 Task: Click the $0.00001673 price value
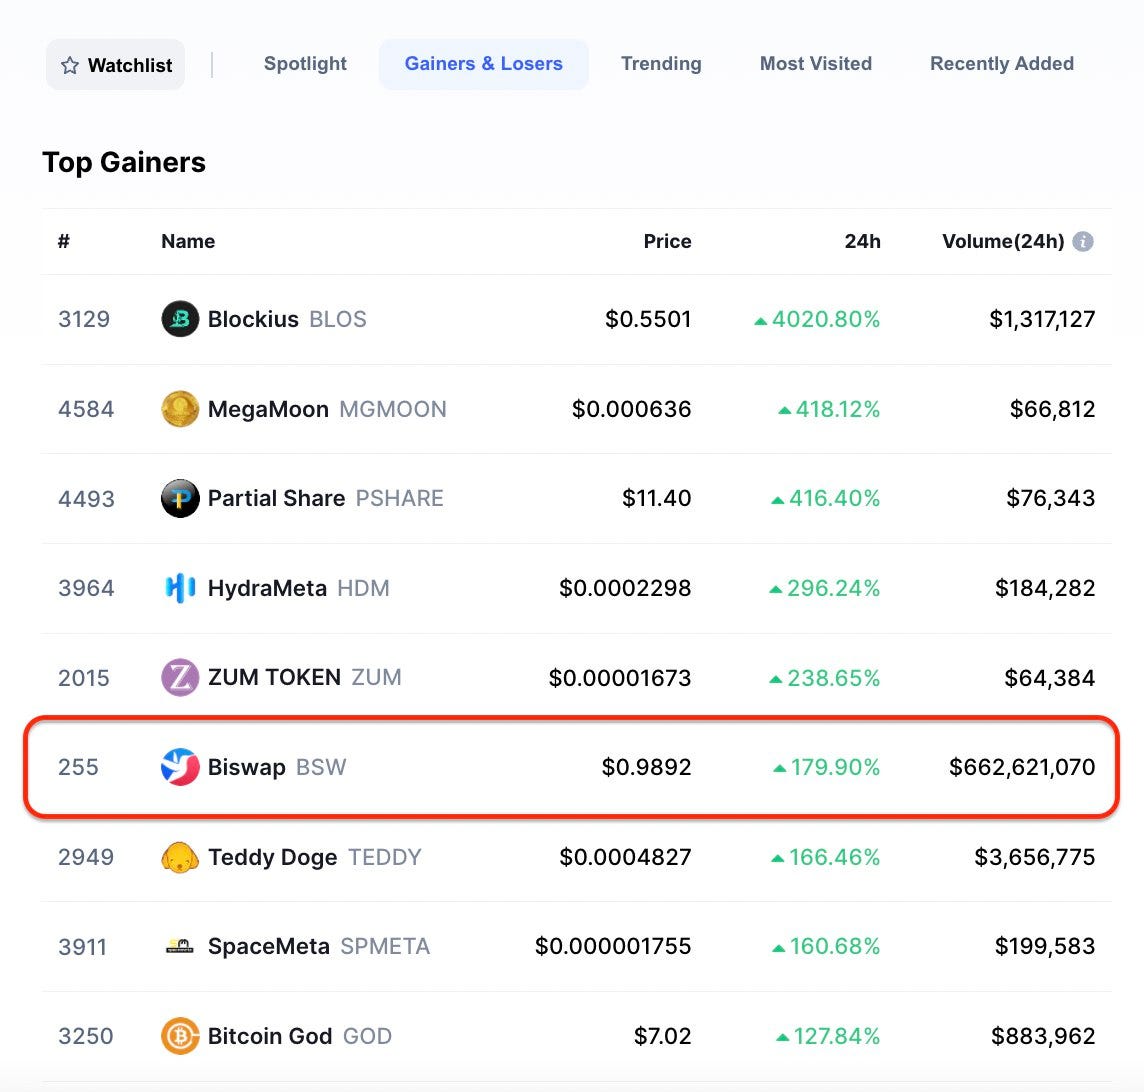[620, 678]
